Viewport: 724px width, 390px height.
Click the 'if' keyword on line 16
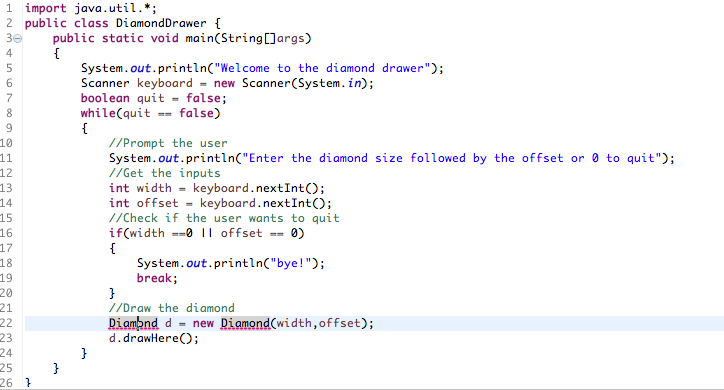[x=116, y=233]
